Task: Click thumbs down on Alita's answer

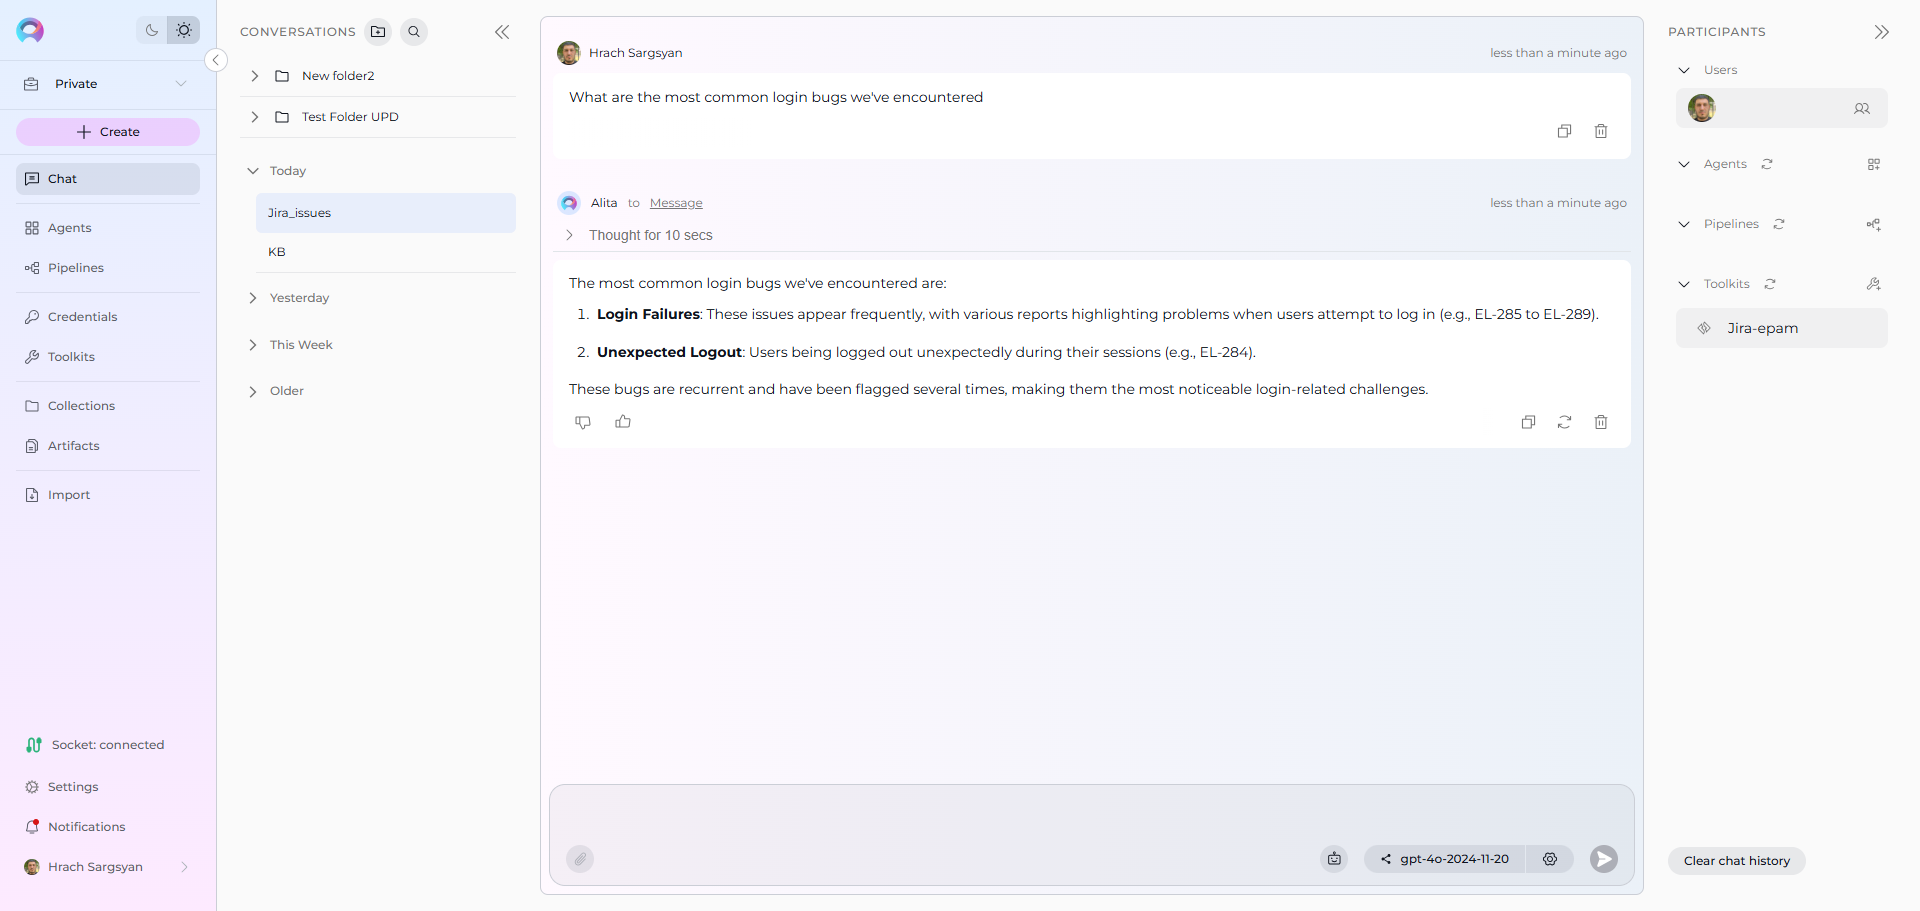Action: (x=583, y=422)
